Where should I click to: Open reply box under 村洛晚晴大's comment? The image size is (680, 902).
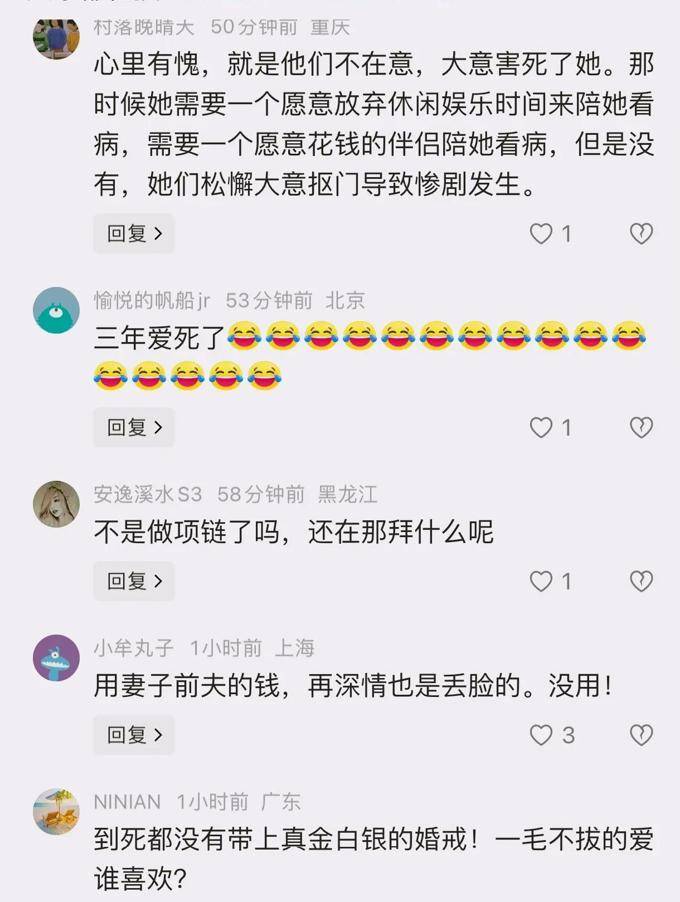134,234
